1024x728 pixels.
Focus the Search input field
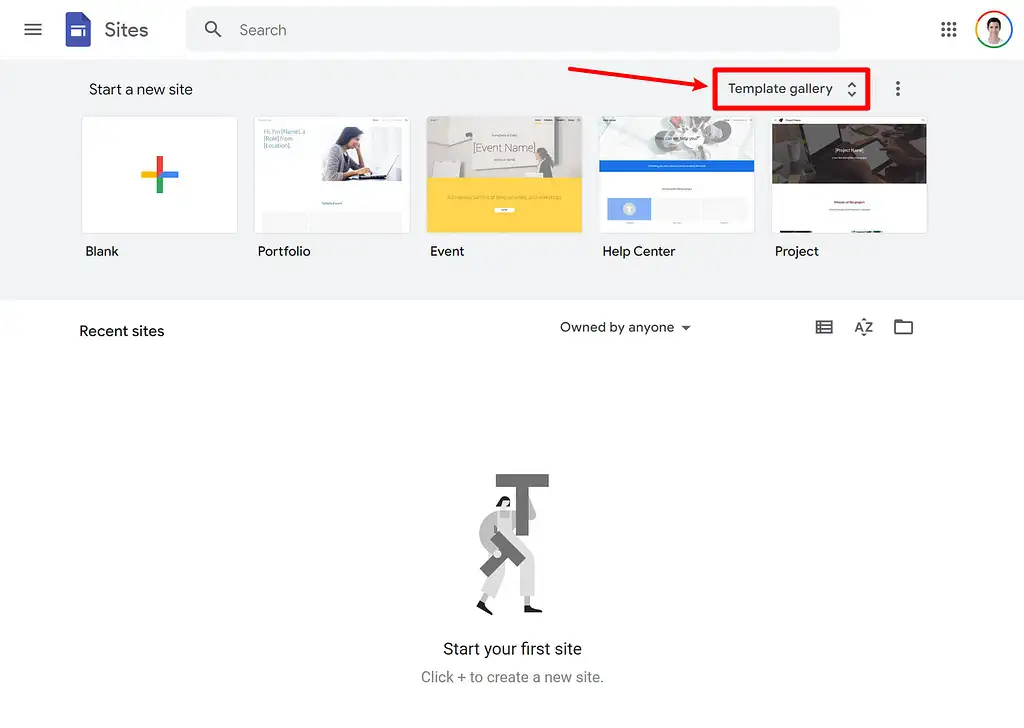pos(513,29)
